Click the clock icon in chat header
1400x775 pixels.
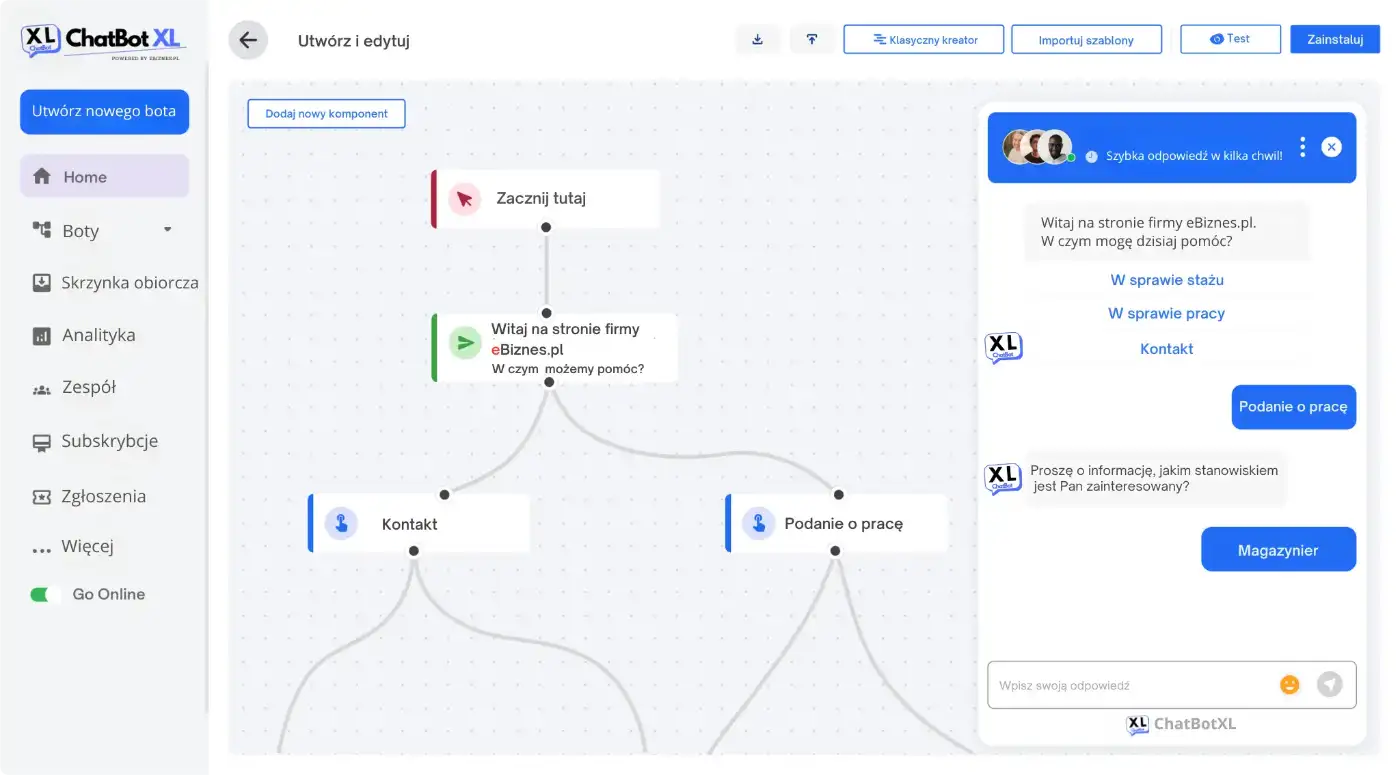1091,156
